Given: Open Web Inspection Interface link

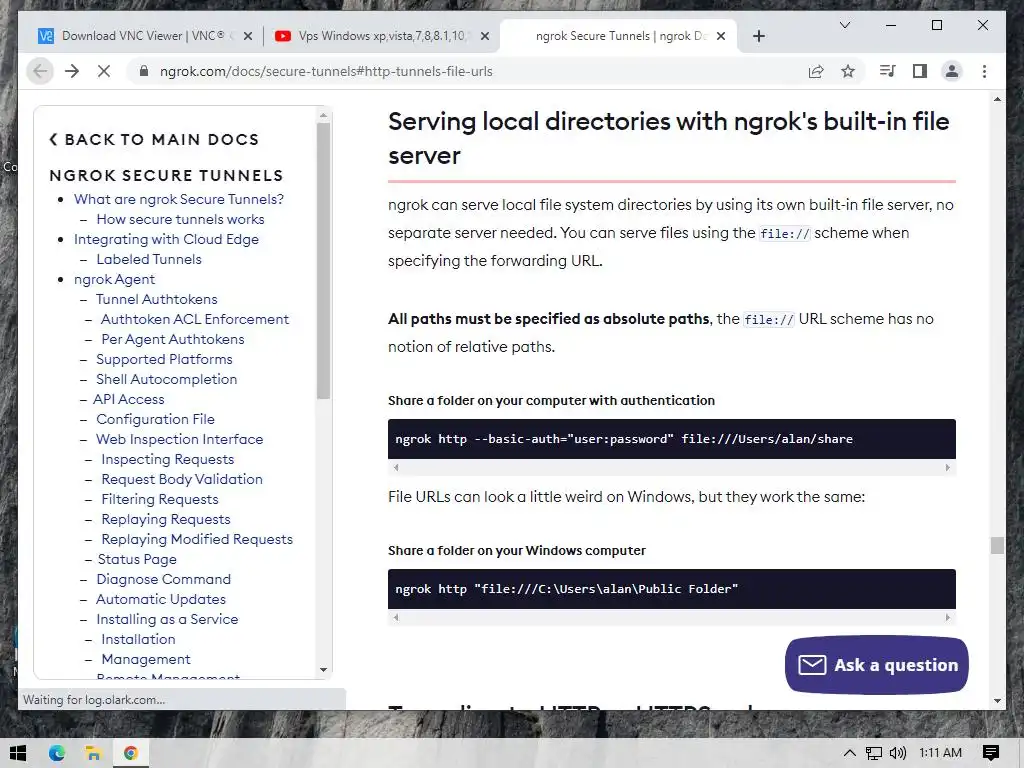Looking at the screenshot, I should click(180, 440).
